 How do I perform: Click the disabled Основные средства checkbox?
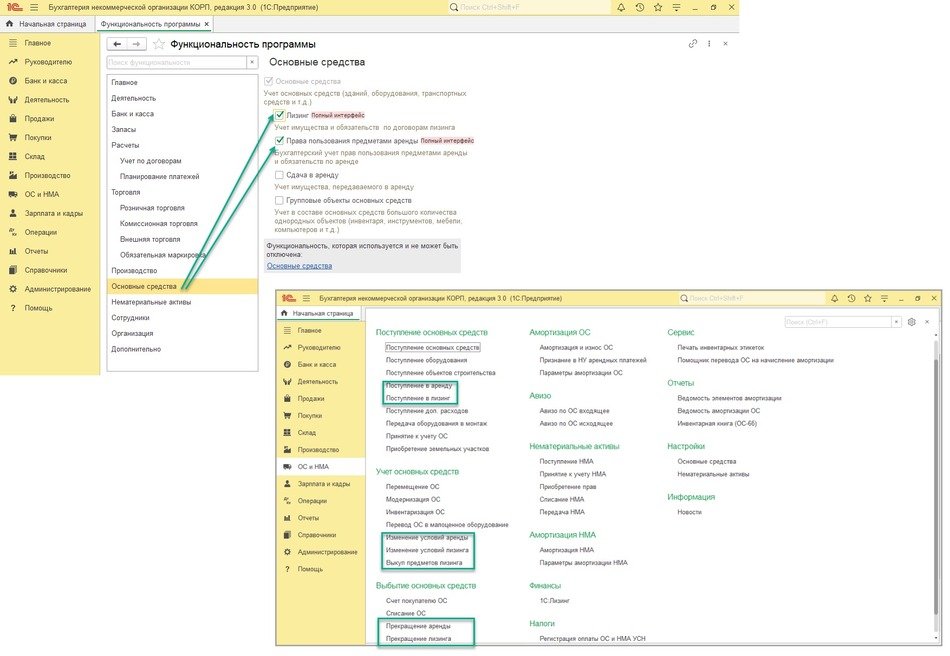[x=268, y=81]
